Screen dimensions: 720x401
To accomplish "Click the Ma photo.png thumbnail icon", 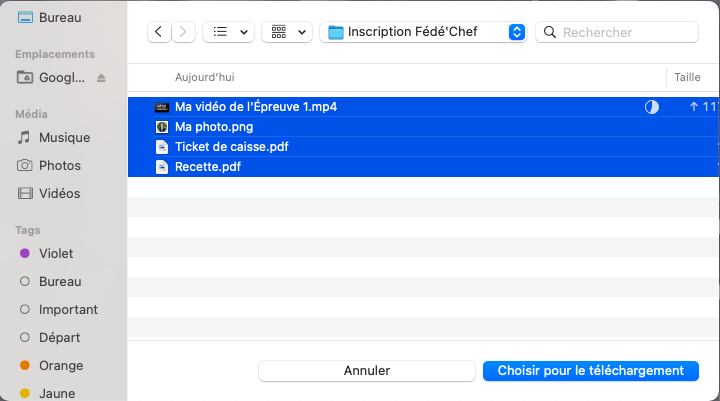I will (x=162, y=127).
